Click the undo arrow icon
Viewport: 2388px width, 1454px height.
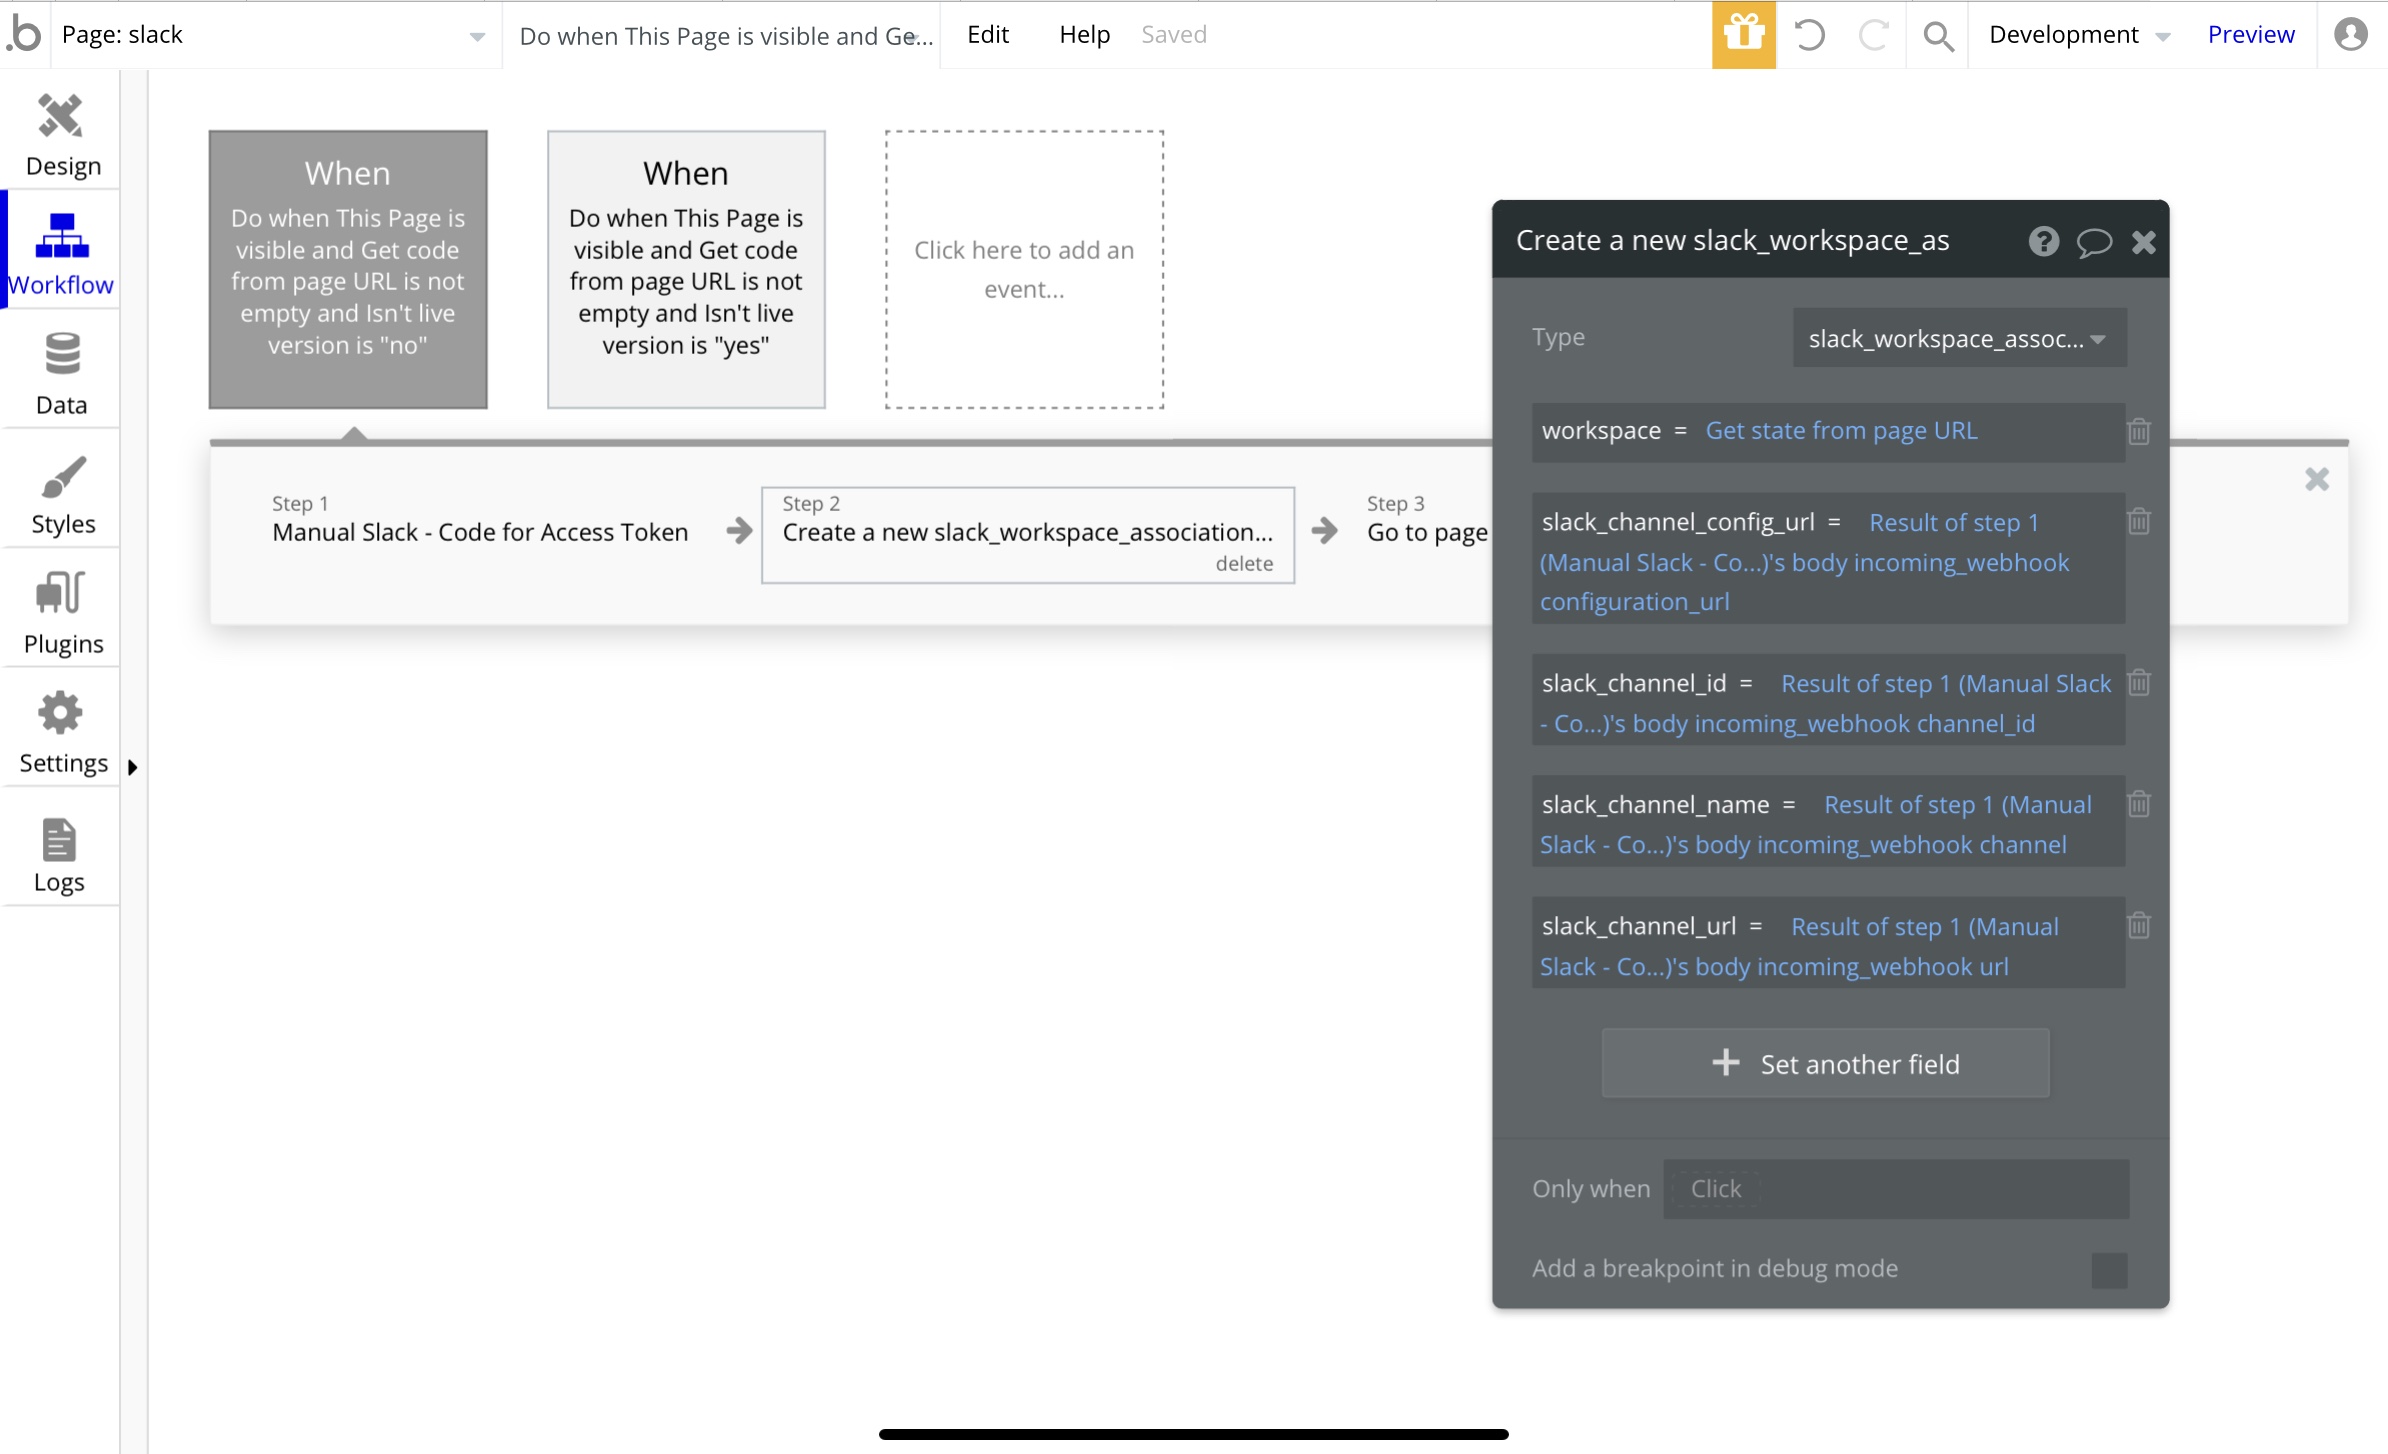pyautogui.click(x=1809, y=35)
